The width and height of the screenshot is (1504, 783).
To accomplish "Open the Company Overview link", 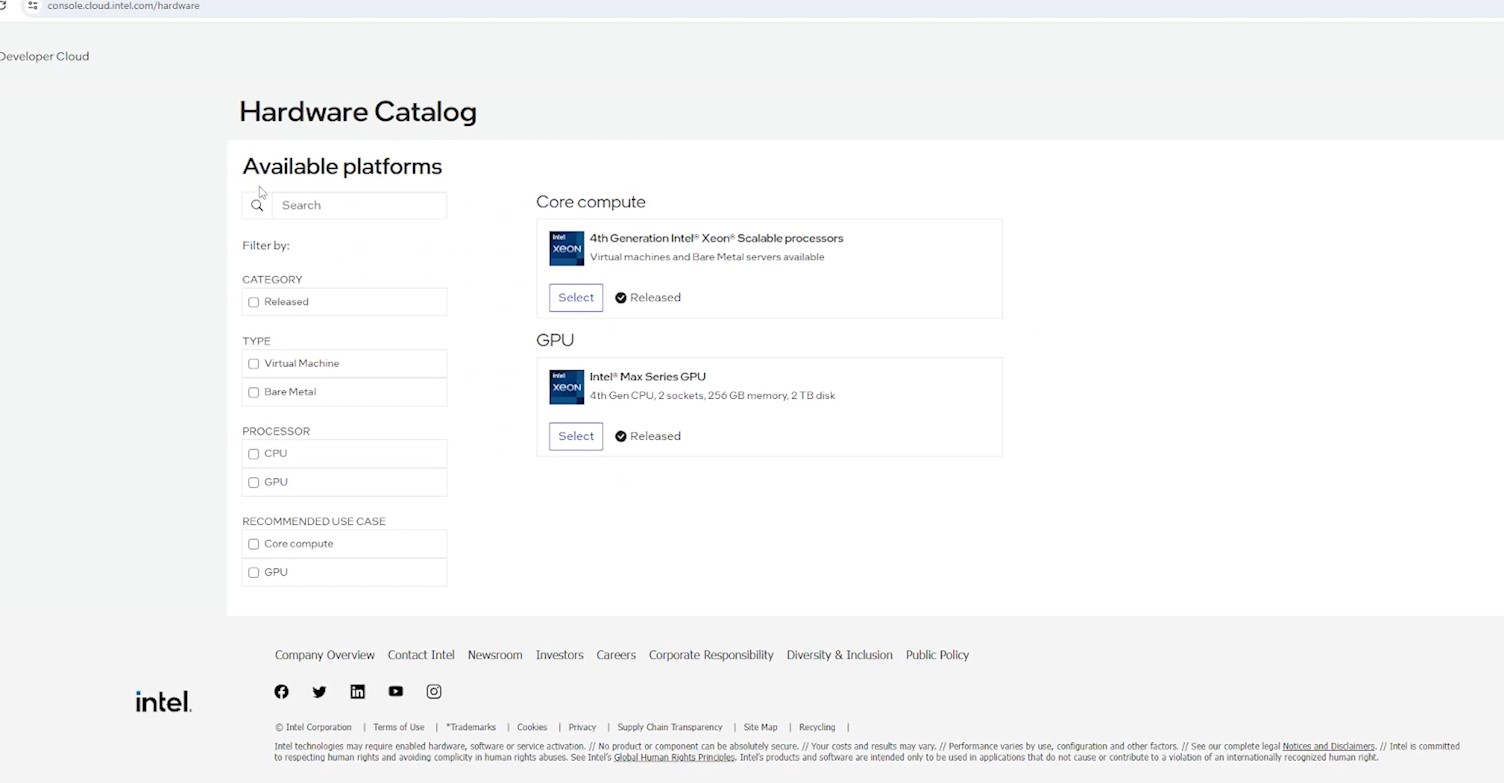I will [324, 655].
